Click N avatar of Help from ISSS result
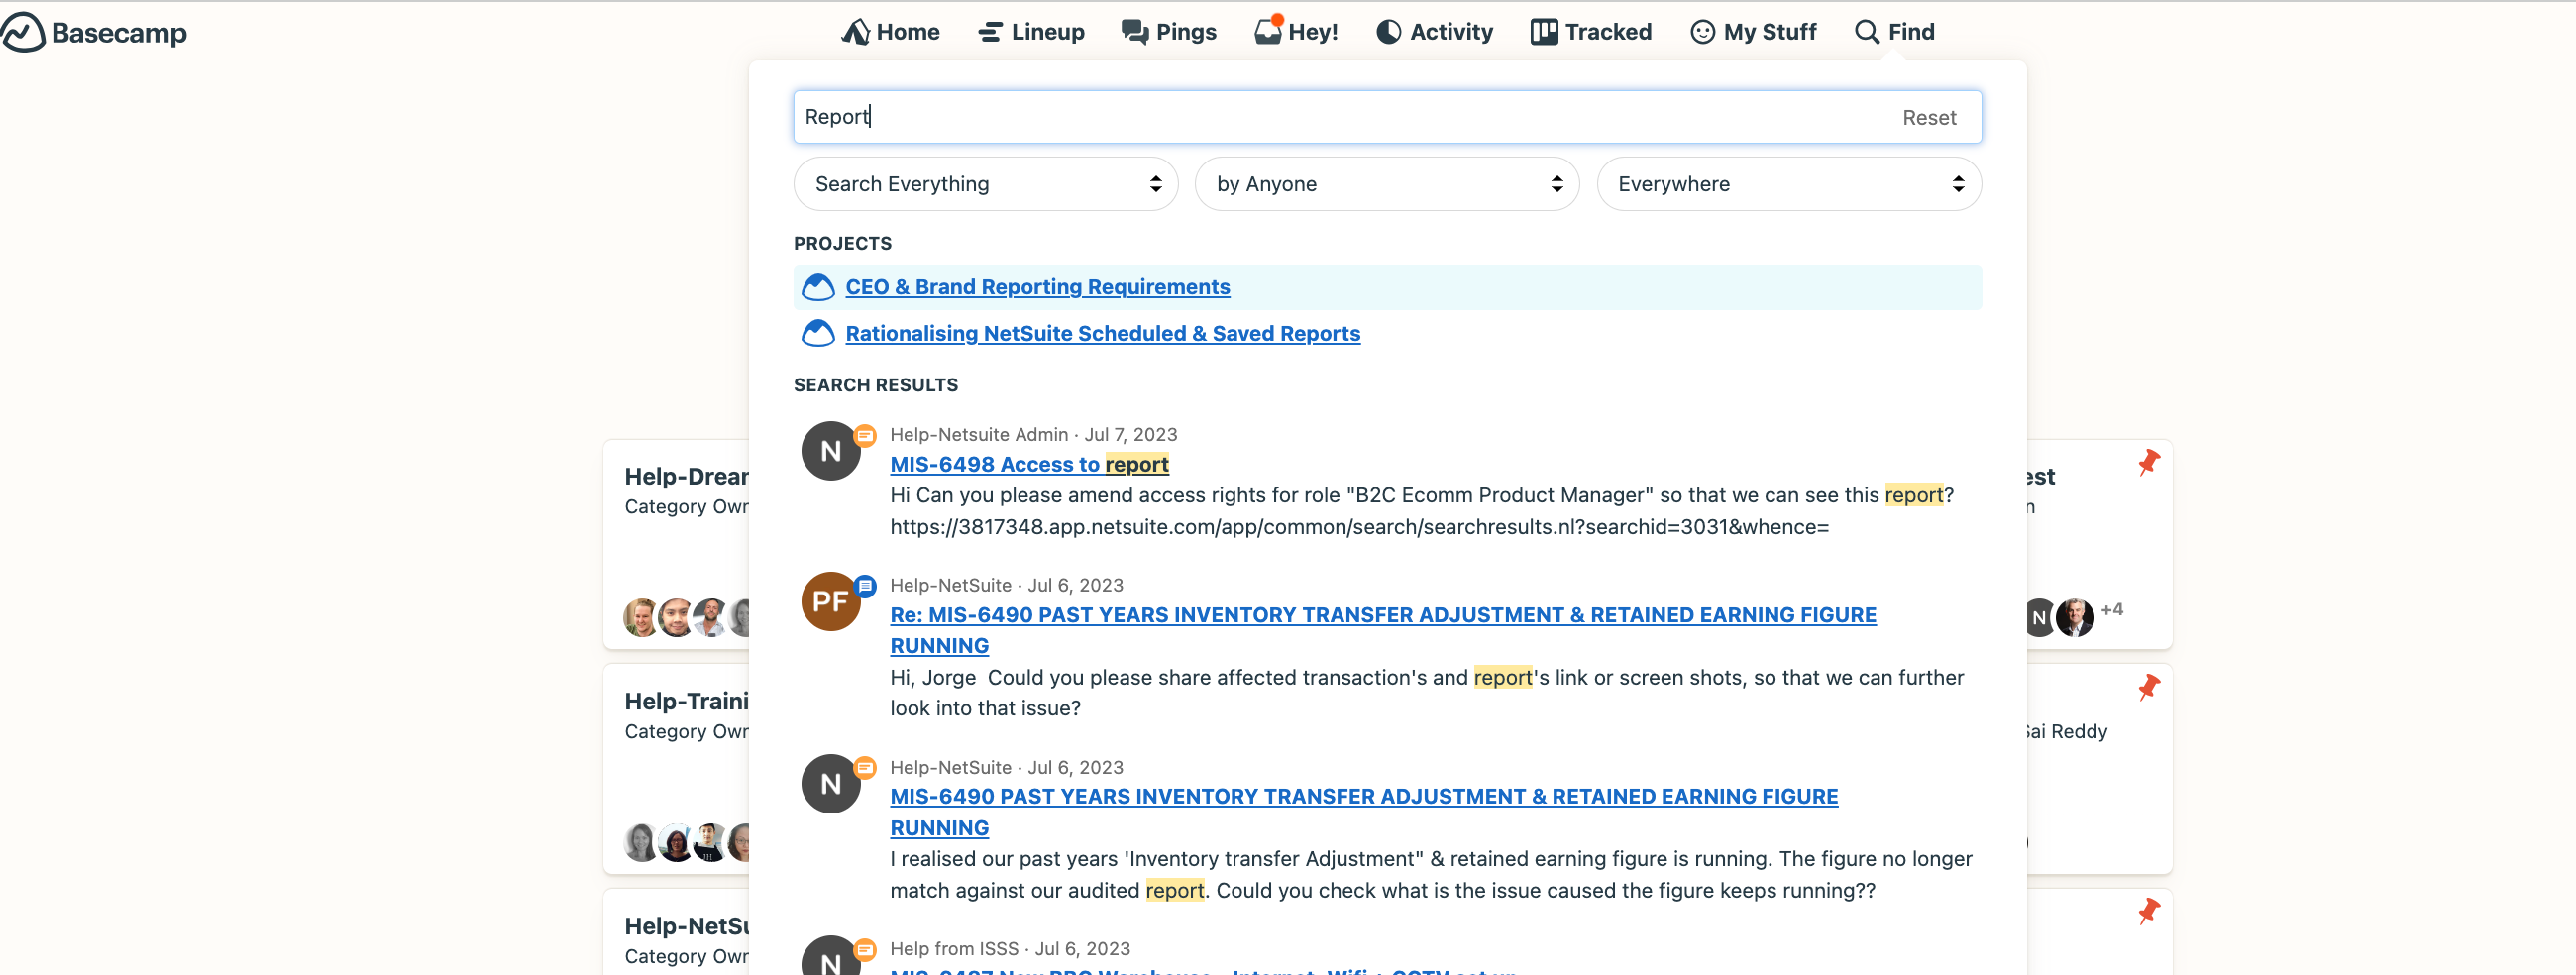This screenshot has height=975, width=2576. pyautogui.click(x=830, y=959)
